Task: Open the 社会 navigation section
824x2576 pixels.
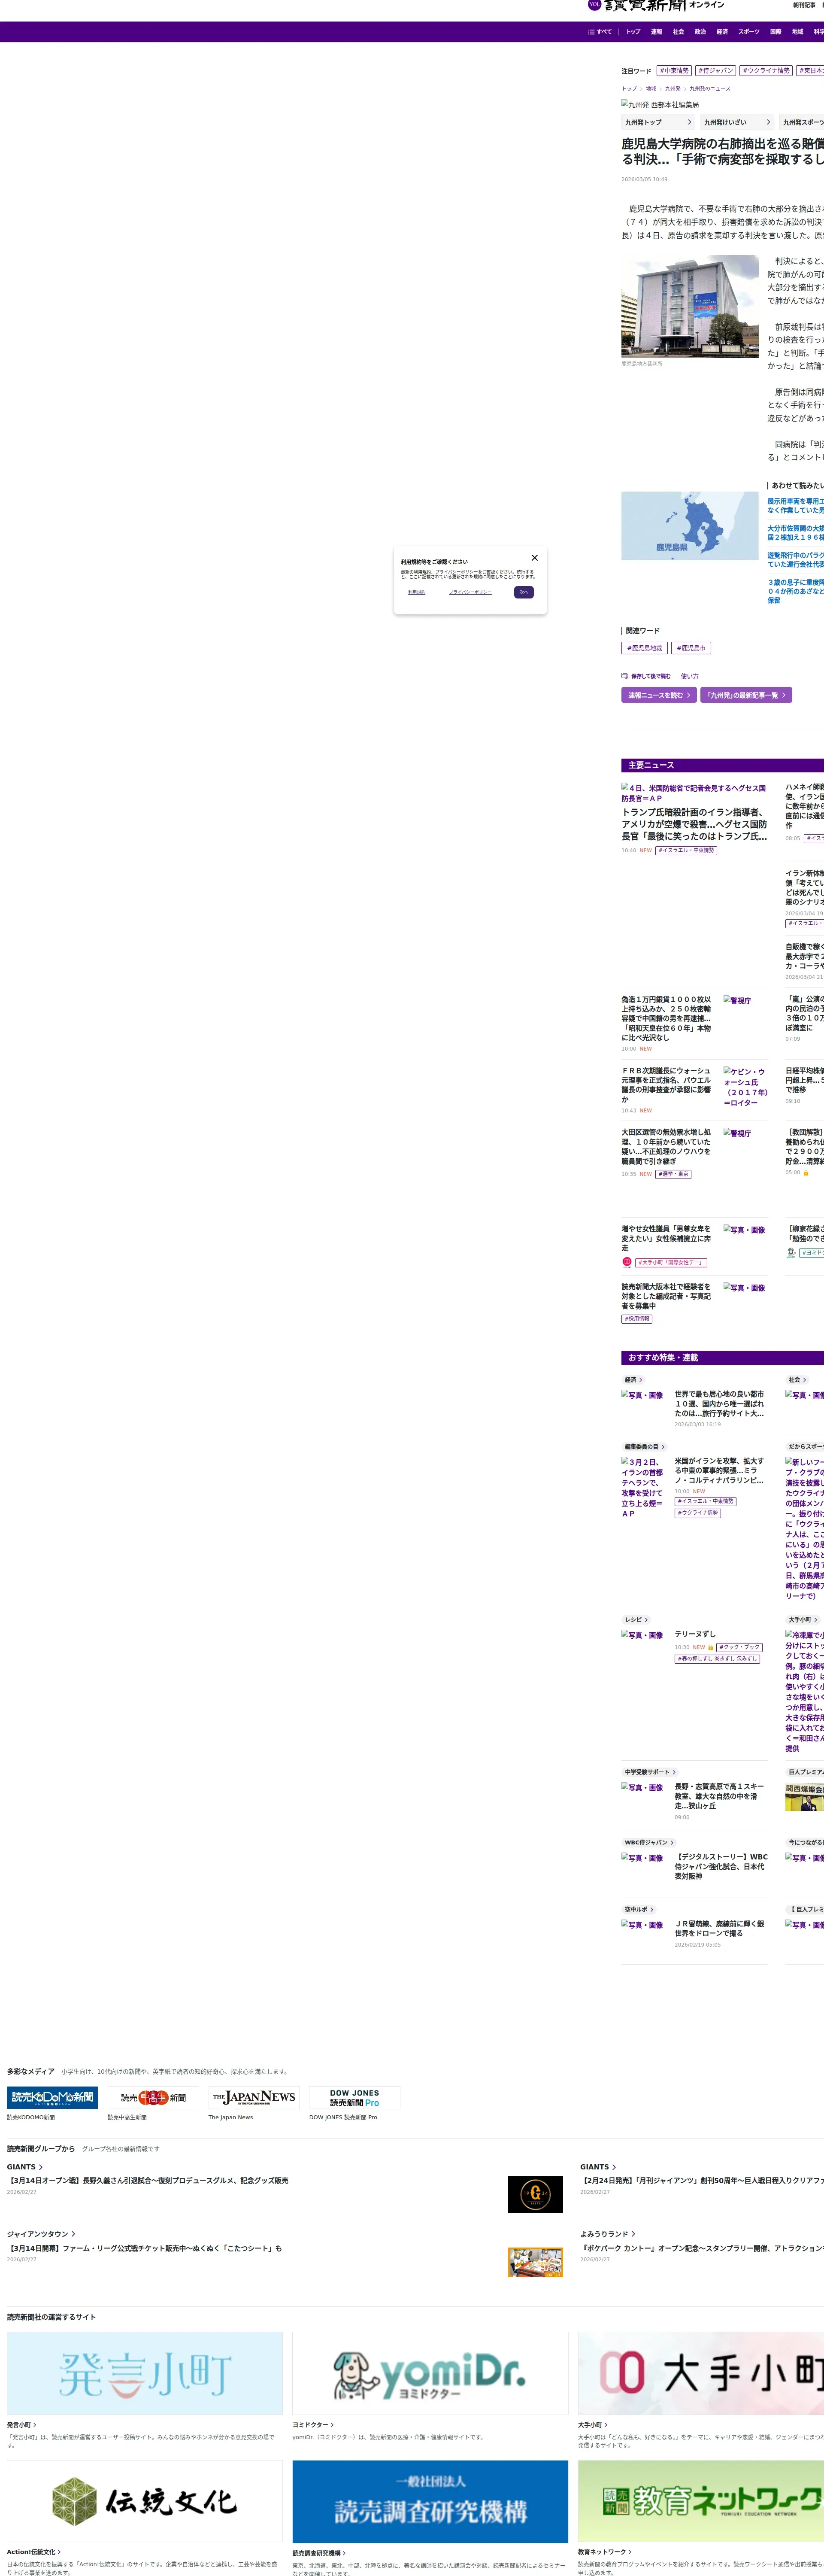Action: coord(678,32)
